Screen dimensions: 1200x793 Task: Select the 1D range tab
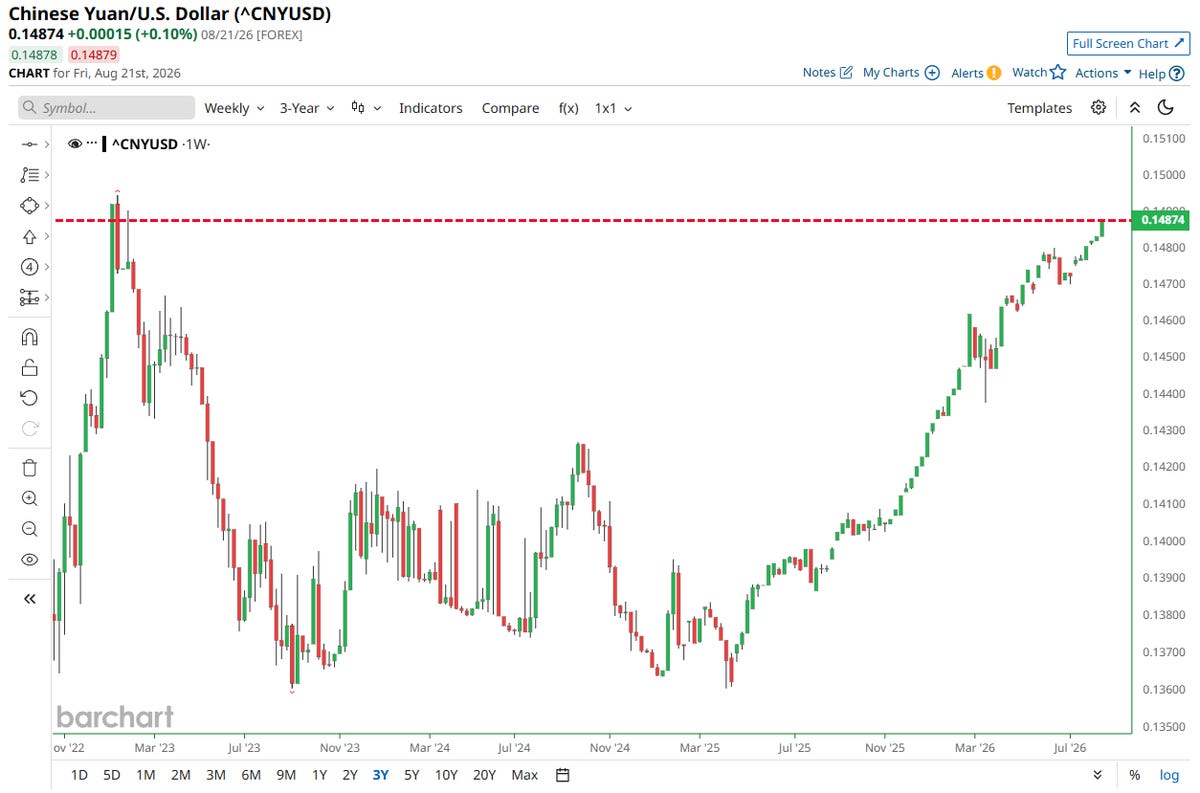79,775
